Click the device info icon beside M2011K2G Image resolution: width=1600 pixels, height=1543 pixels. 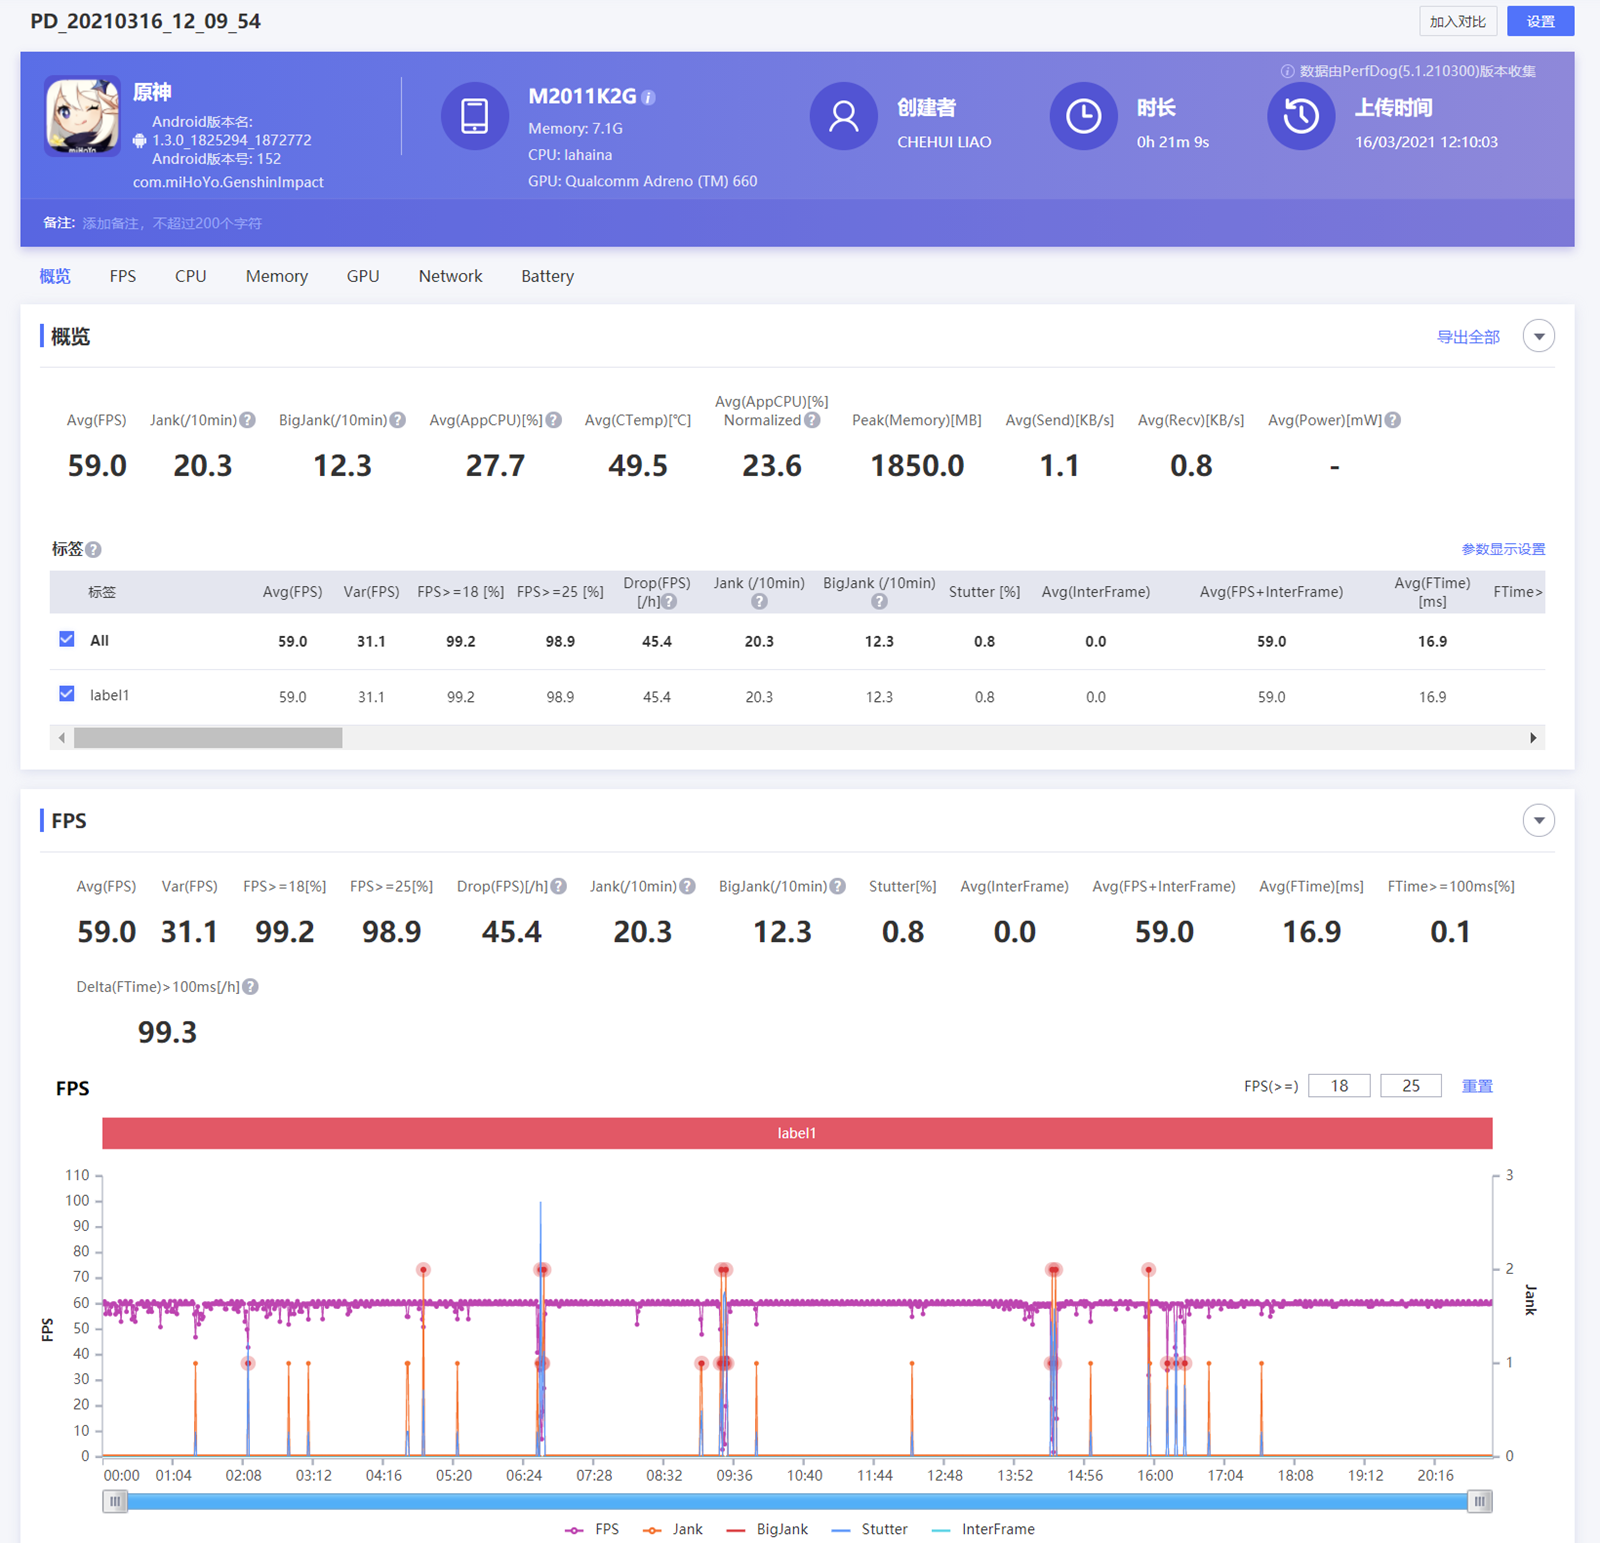649,98
